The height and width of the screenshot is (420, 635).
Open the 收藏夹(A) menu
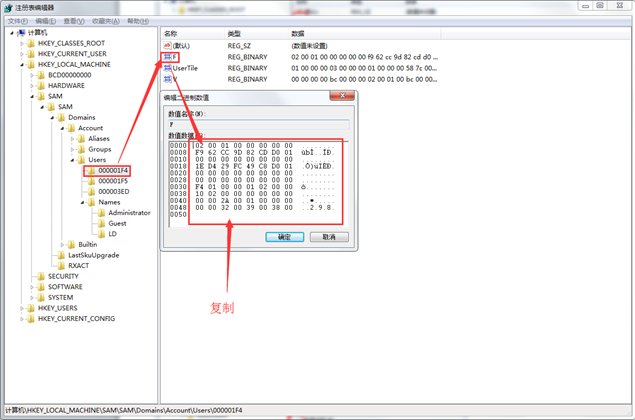105,21
